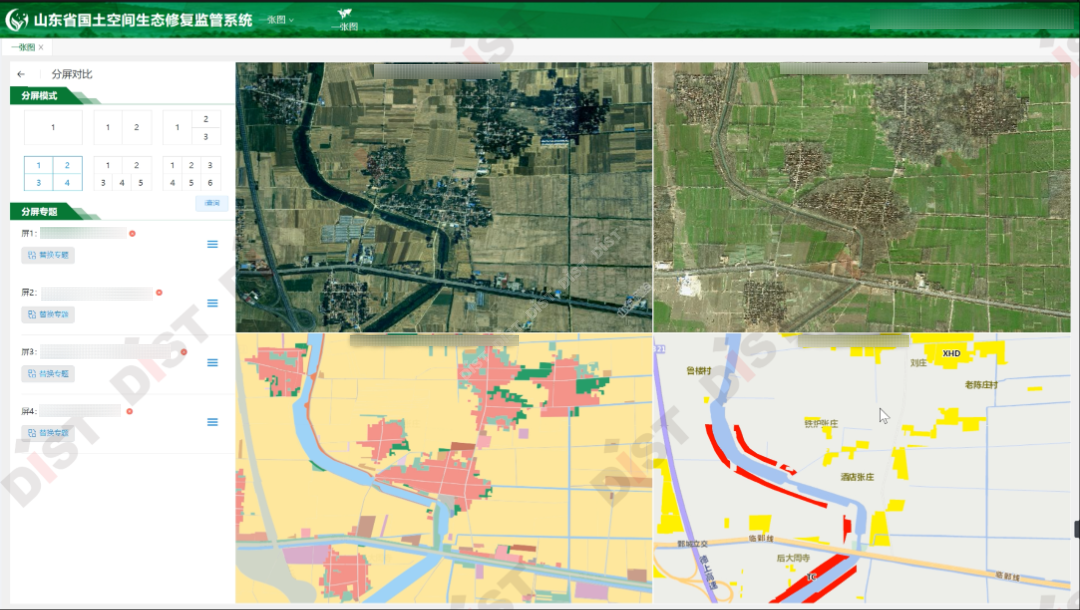Select the four-screen grid layout
This screenshot has height=610, width=1080.
53,173
